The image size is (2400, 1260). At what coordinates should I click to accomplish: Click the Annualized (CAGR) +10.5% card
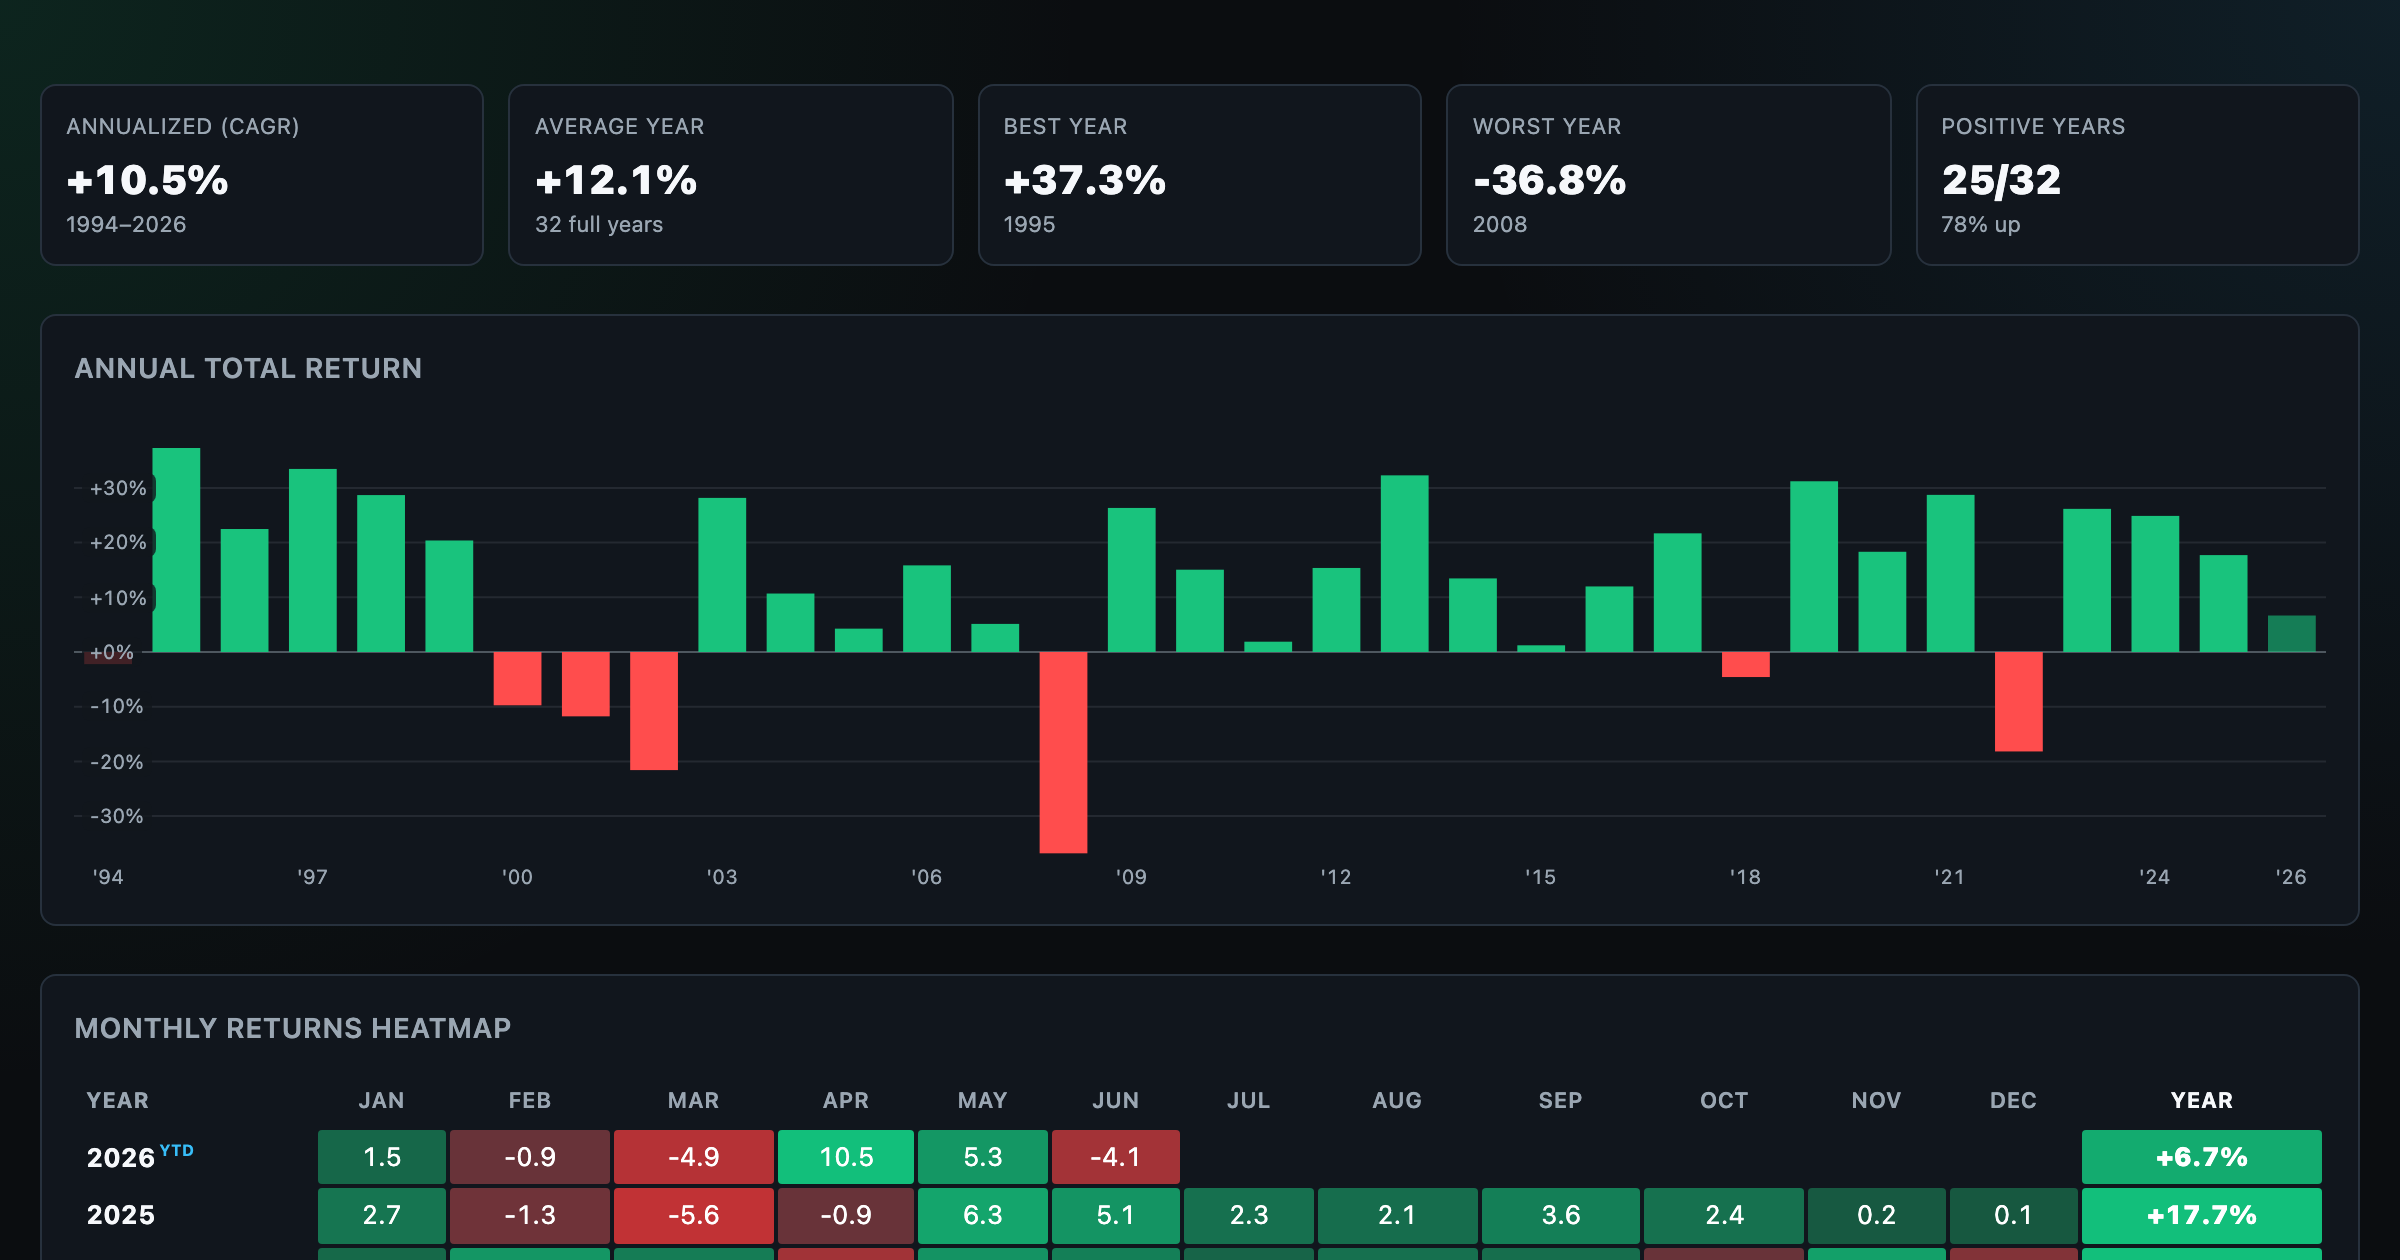point(262,175)
